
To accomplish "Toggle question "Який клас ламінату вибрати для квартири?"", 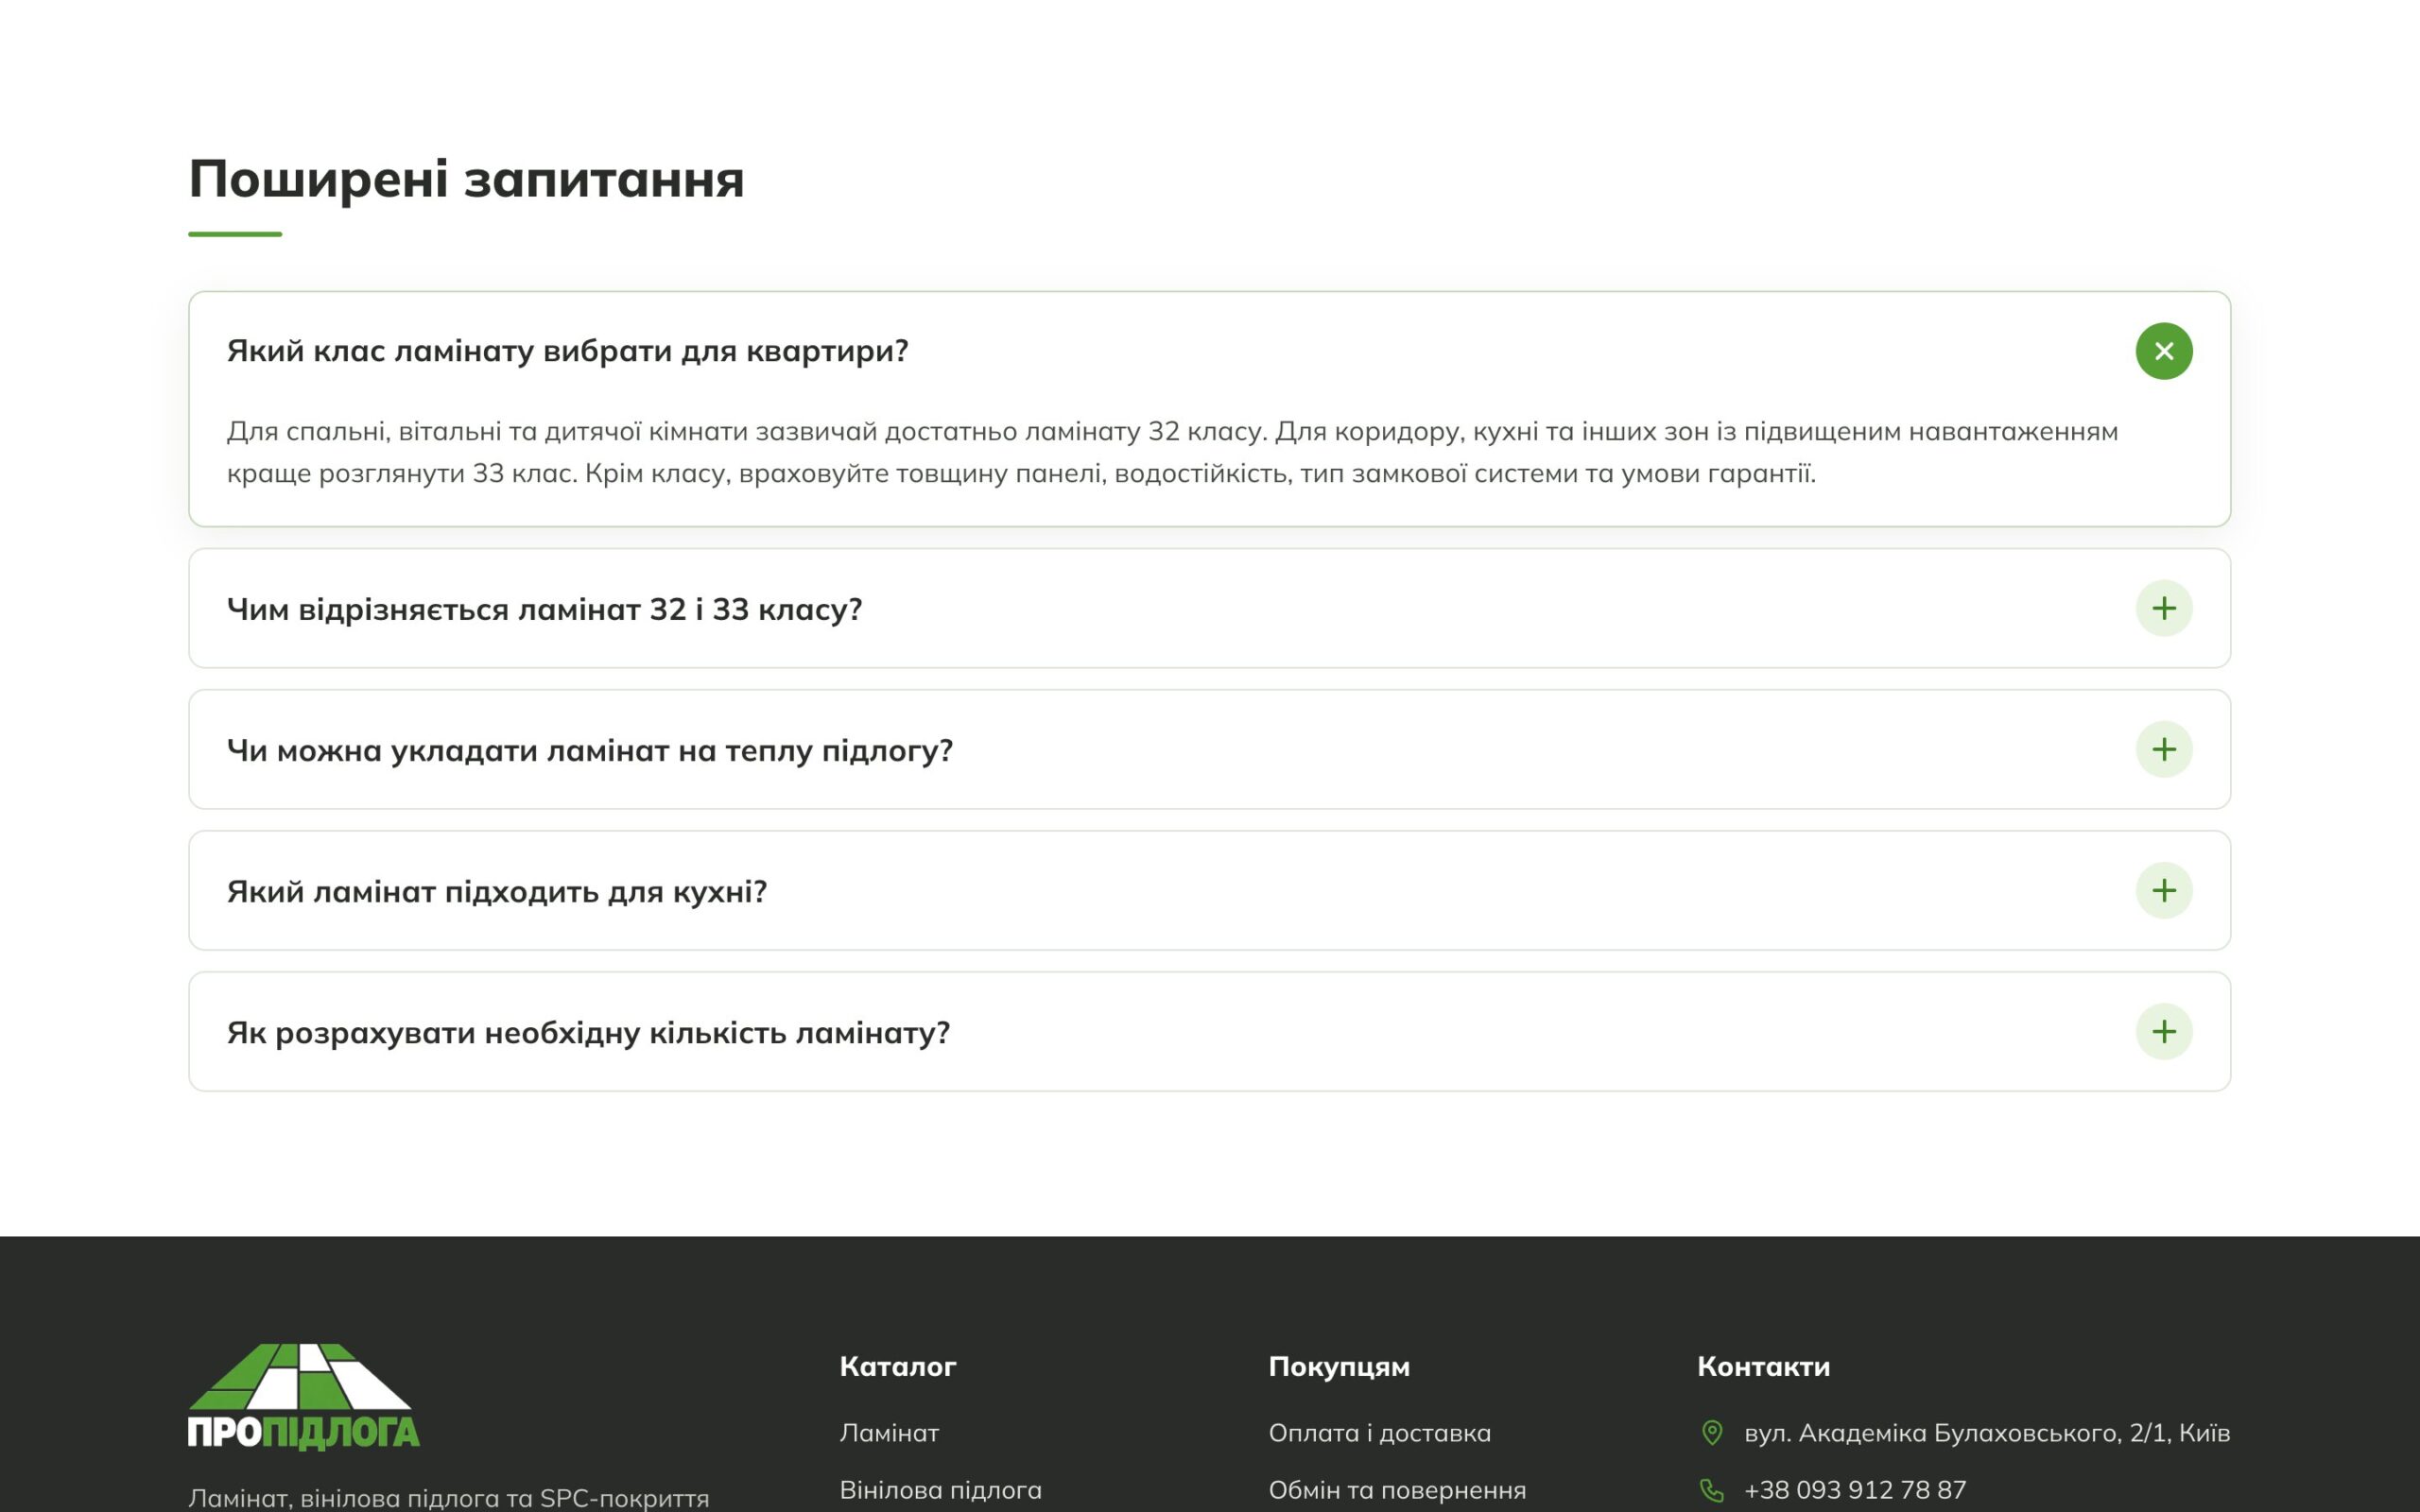I will coord(1209,351).
